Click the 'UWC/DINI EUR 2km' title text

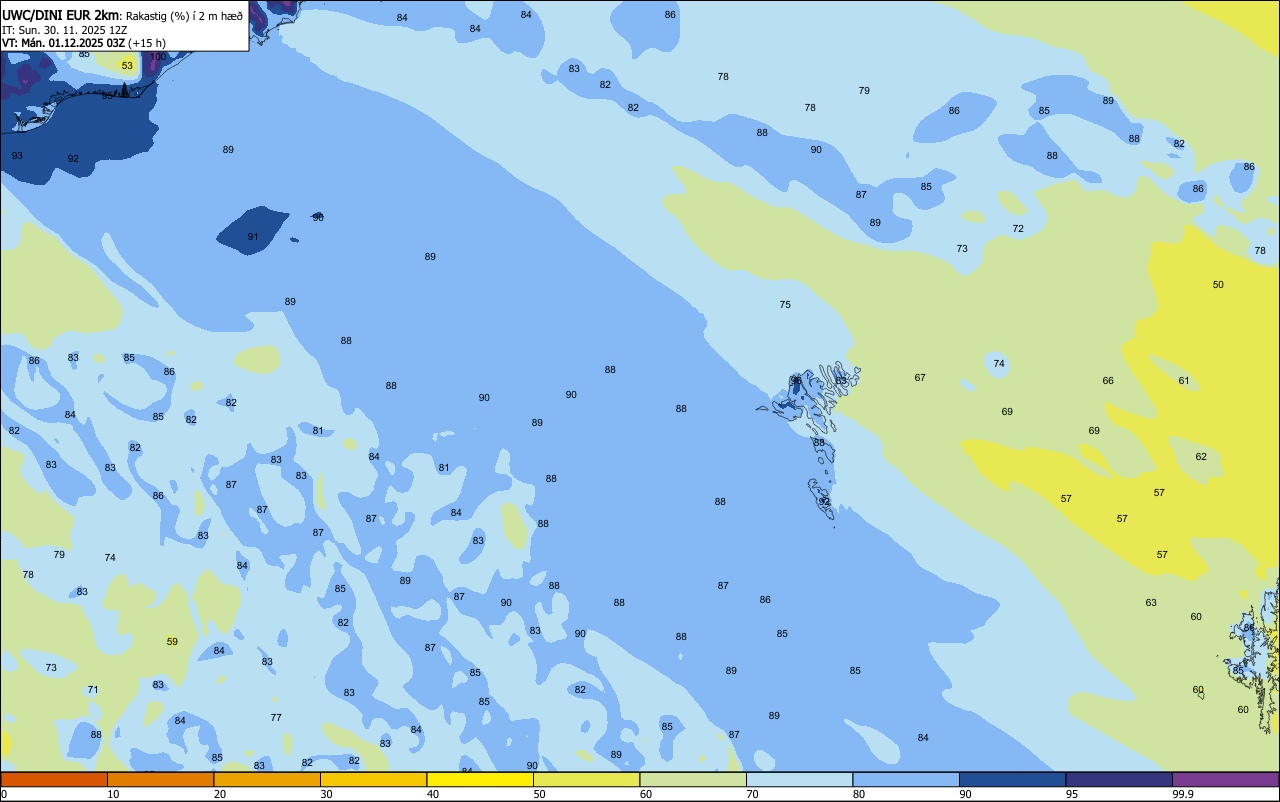point(60,15)
